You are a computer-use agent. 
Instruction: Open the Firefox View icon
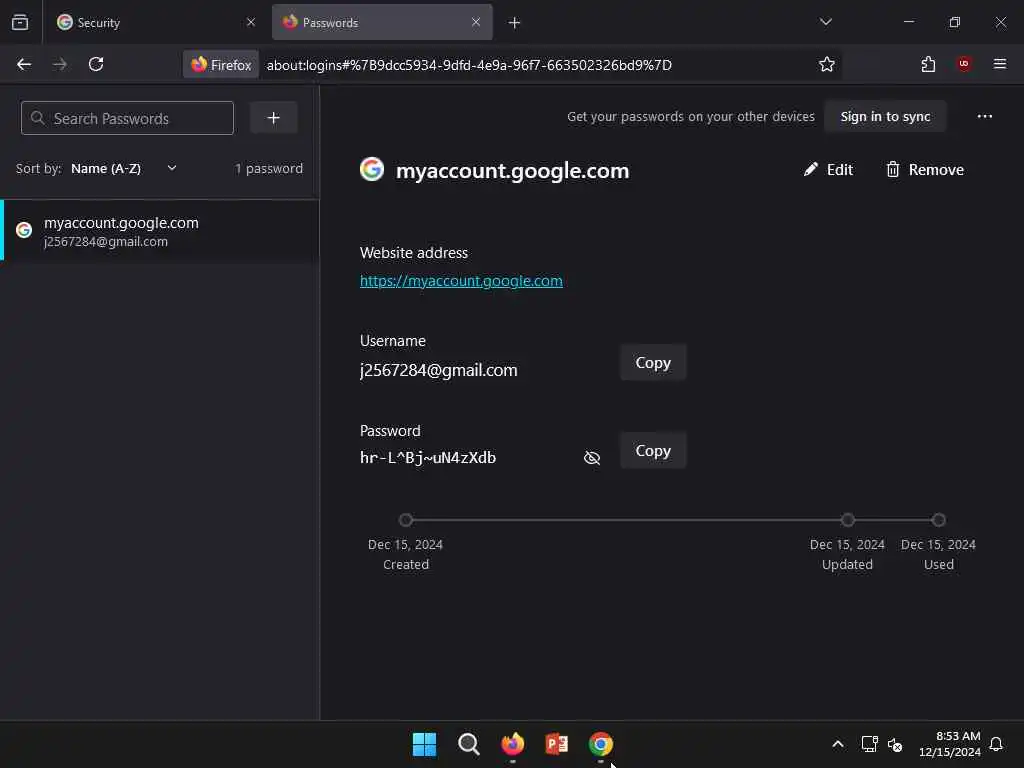[20, 22]
